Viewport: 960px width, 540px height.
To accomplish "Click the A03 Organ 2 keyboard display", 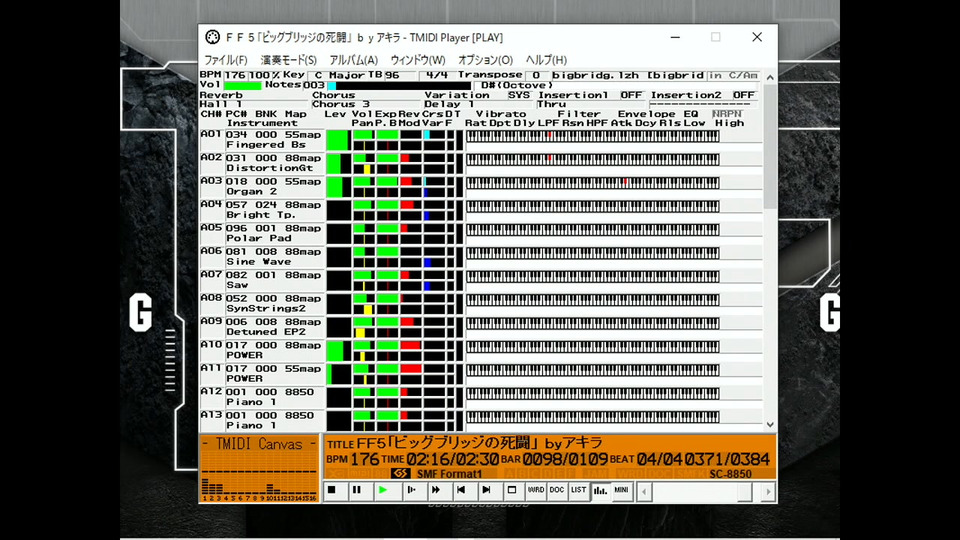I will point(592,182).
